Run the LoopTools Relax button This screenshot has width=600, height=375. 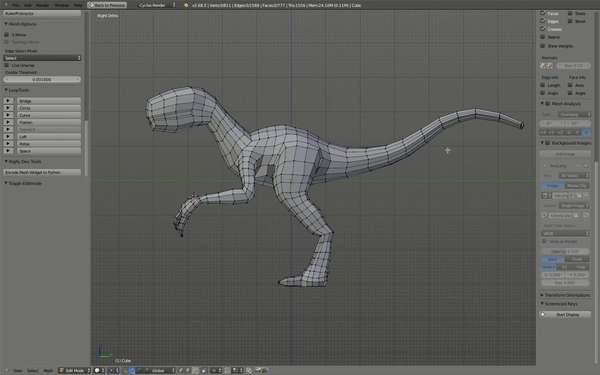[49, 144]
